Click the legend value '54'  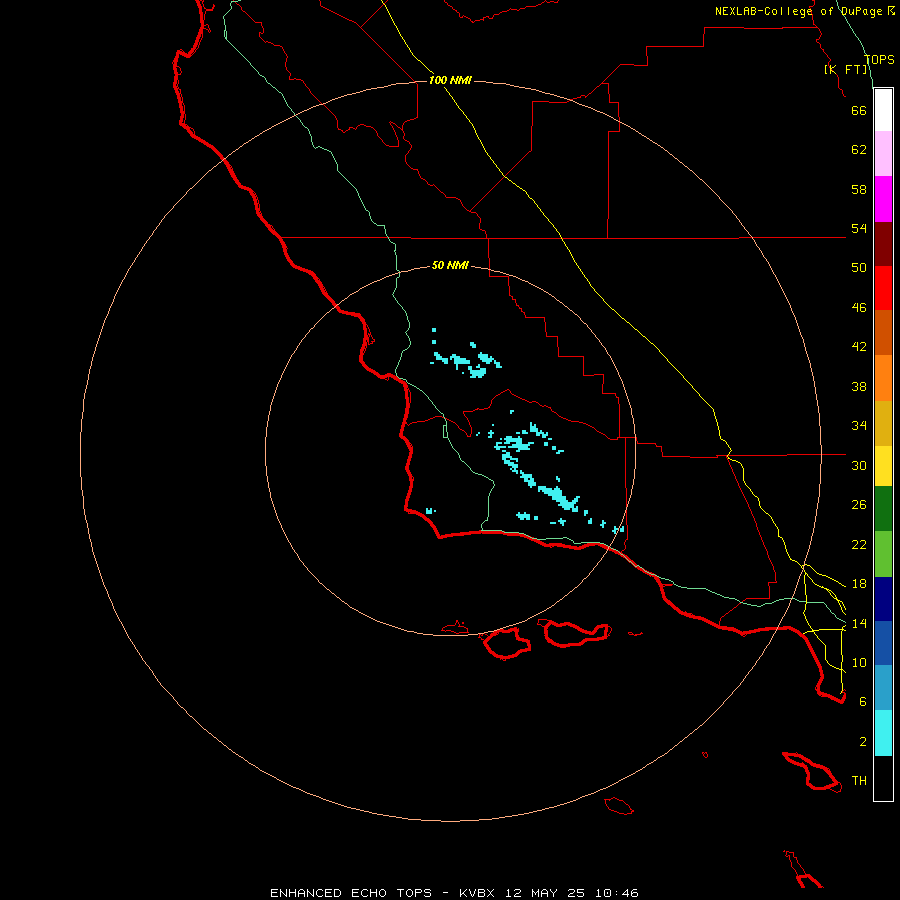(x=859, y=228)
